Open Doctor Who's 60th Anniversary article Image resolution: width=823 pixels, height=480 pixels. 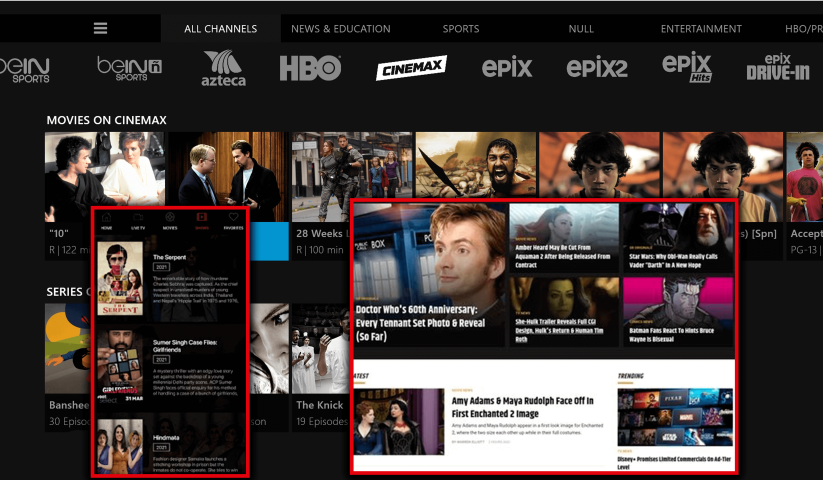click(x=430, y=275)
